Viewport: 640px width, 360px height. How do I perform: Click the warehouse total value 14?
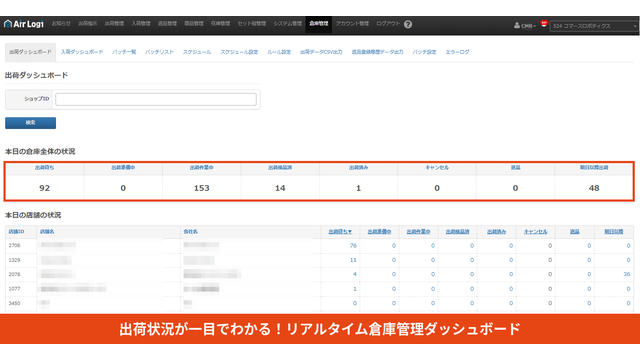tap(280, 188)
